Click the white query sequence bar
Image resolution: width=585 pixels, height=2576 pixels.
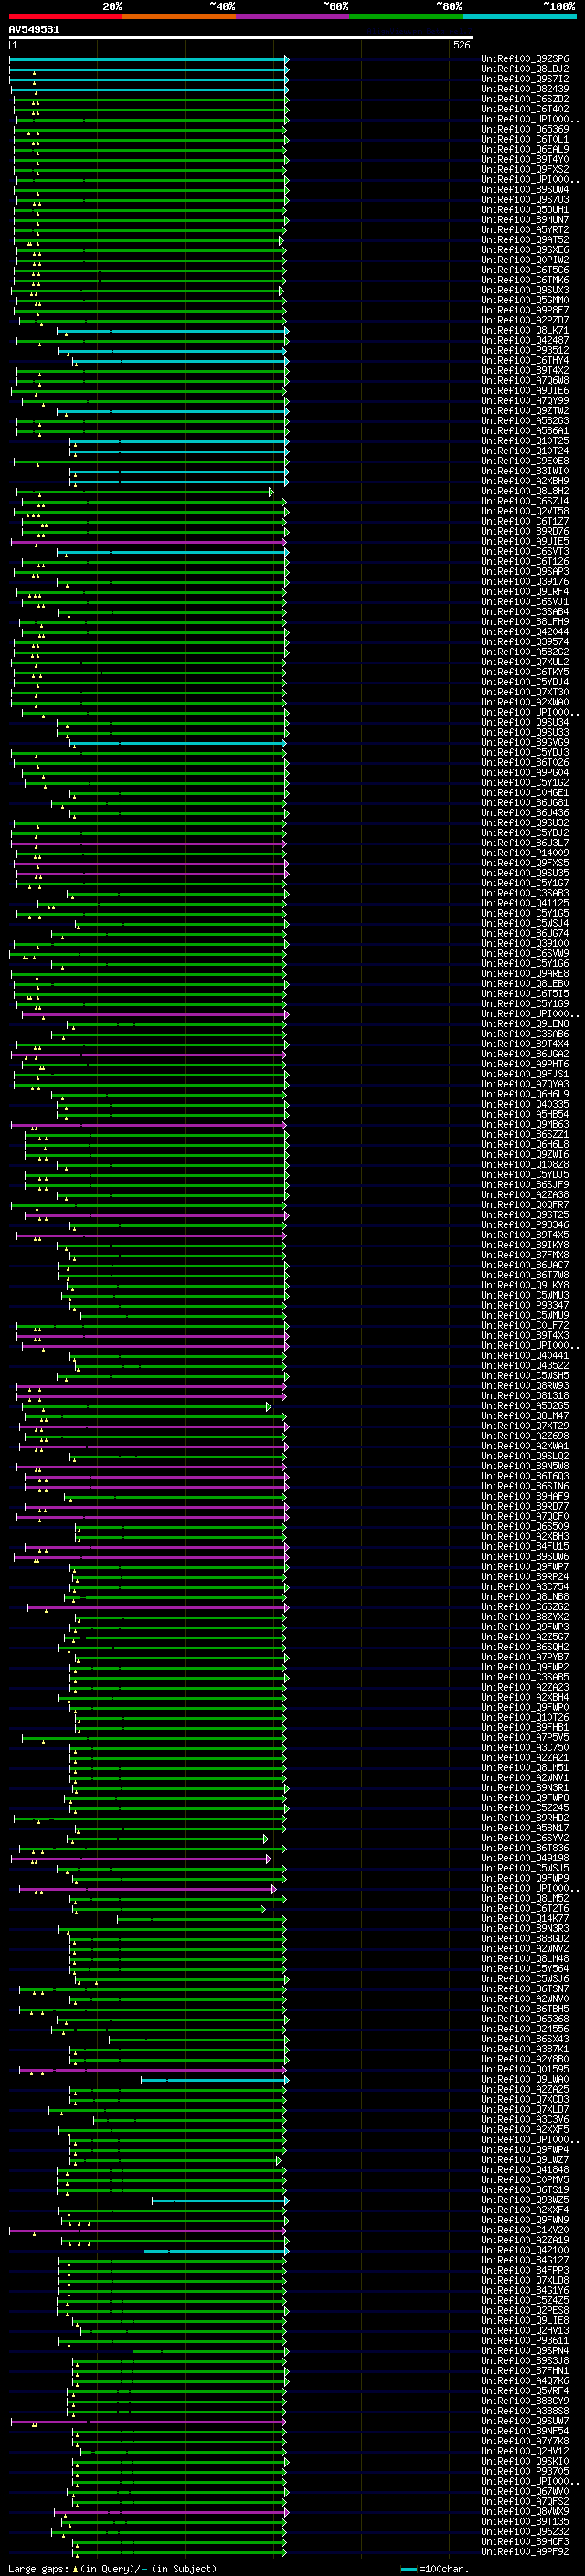point(241,38)
